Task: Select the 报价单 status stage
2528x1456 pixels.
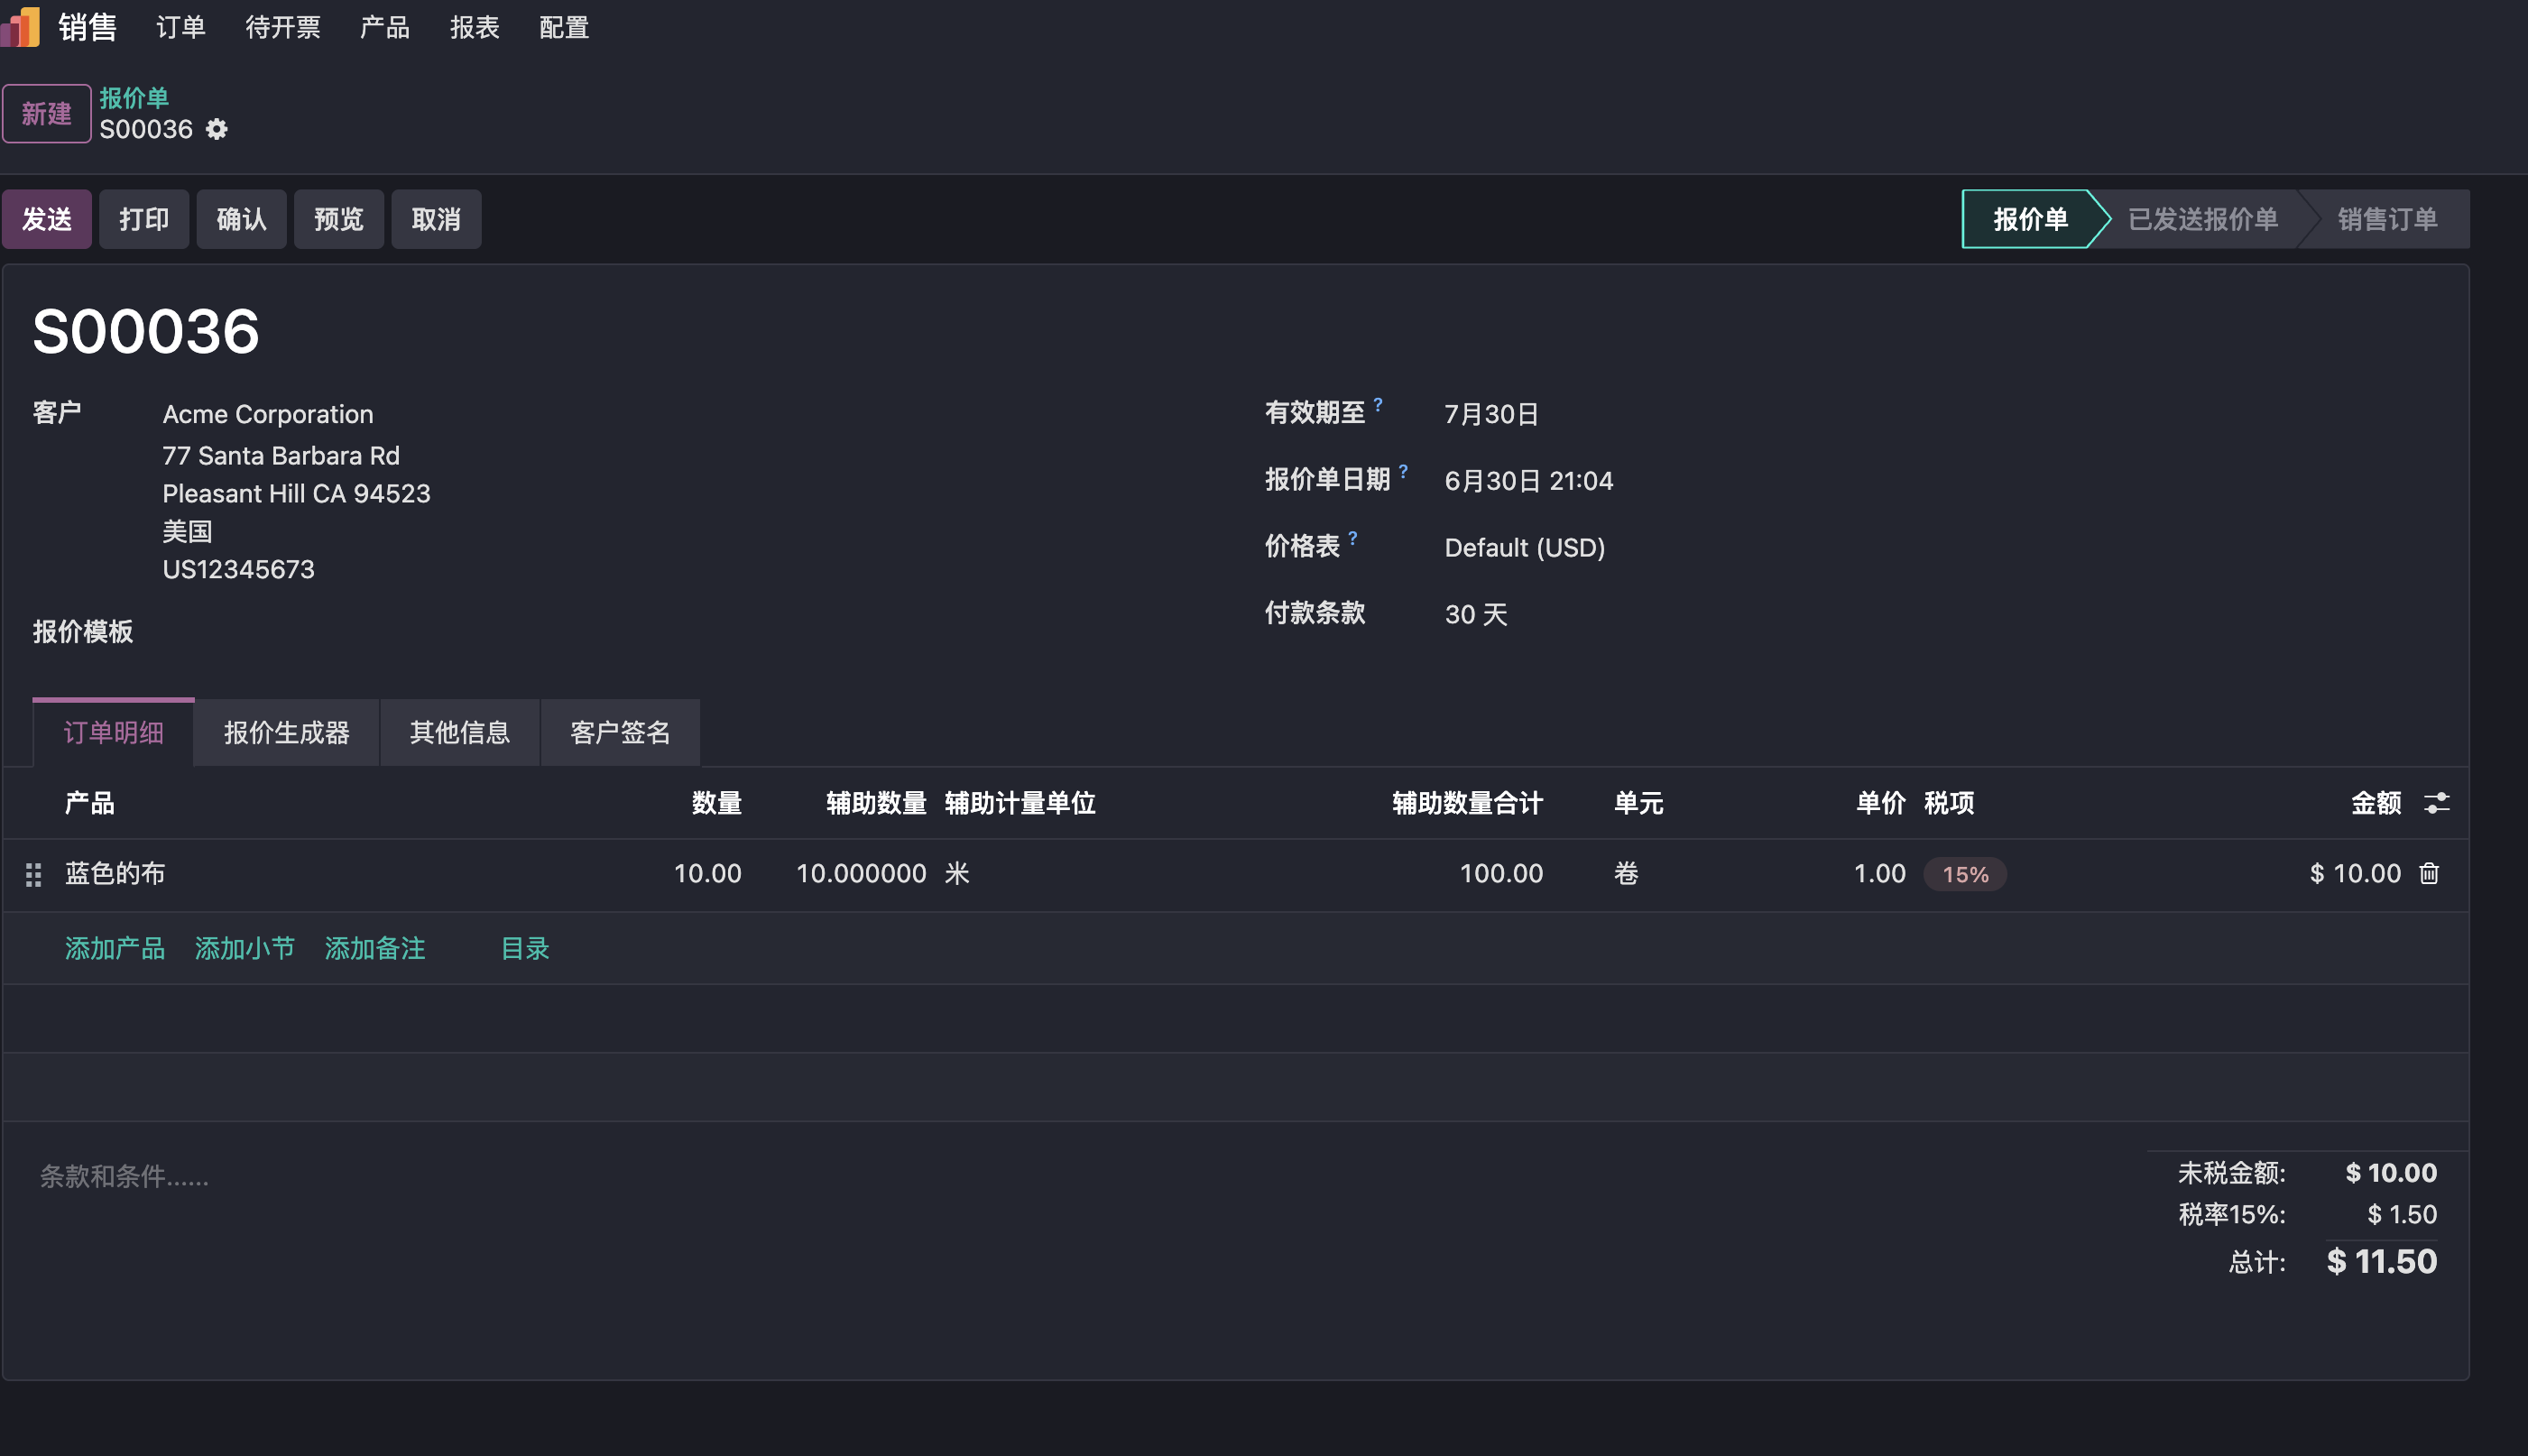Action: (x=2030, y=219)
